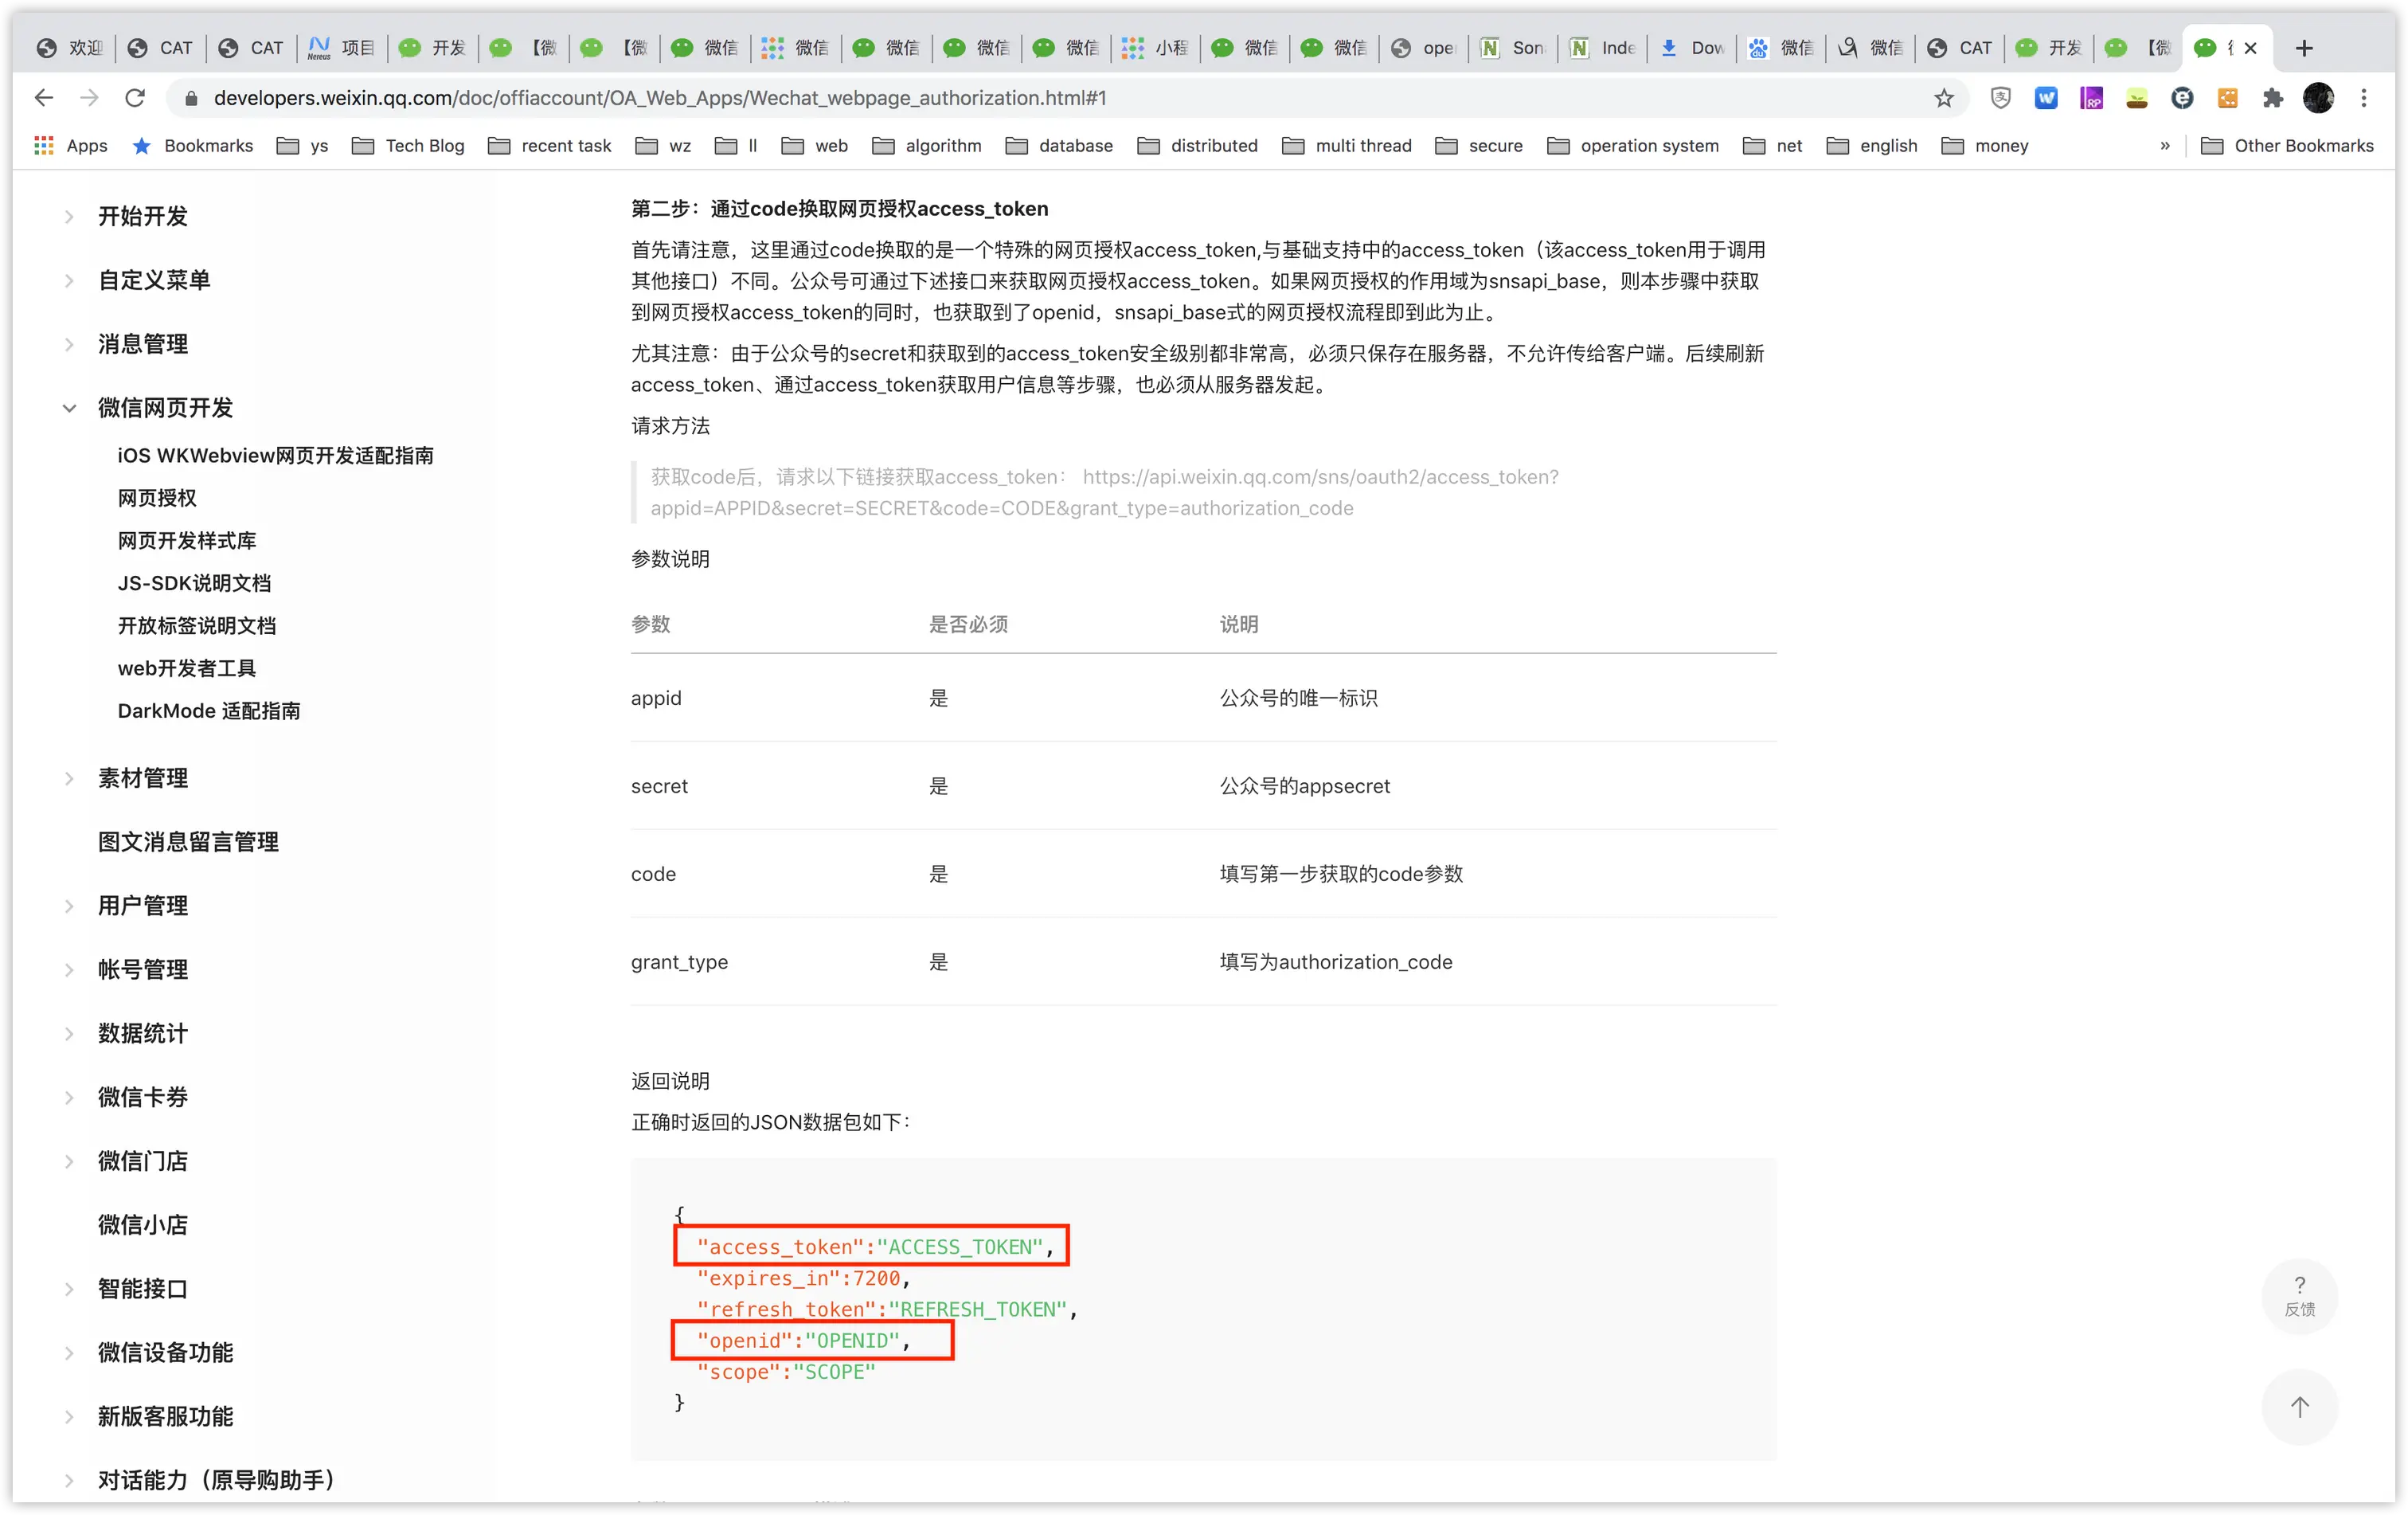Show hidden bookmarks via double chevron
This screenshot has width=2408, height=1515.
(x=2165, y=146)
